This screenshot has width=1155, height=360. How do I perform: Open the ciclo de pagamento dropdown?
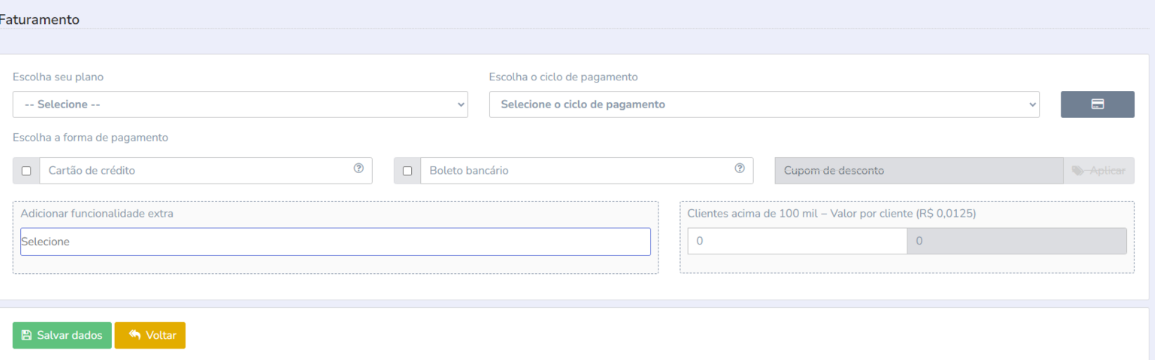point(764,105)
